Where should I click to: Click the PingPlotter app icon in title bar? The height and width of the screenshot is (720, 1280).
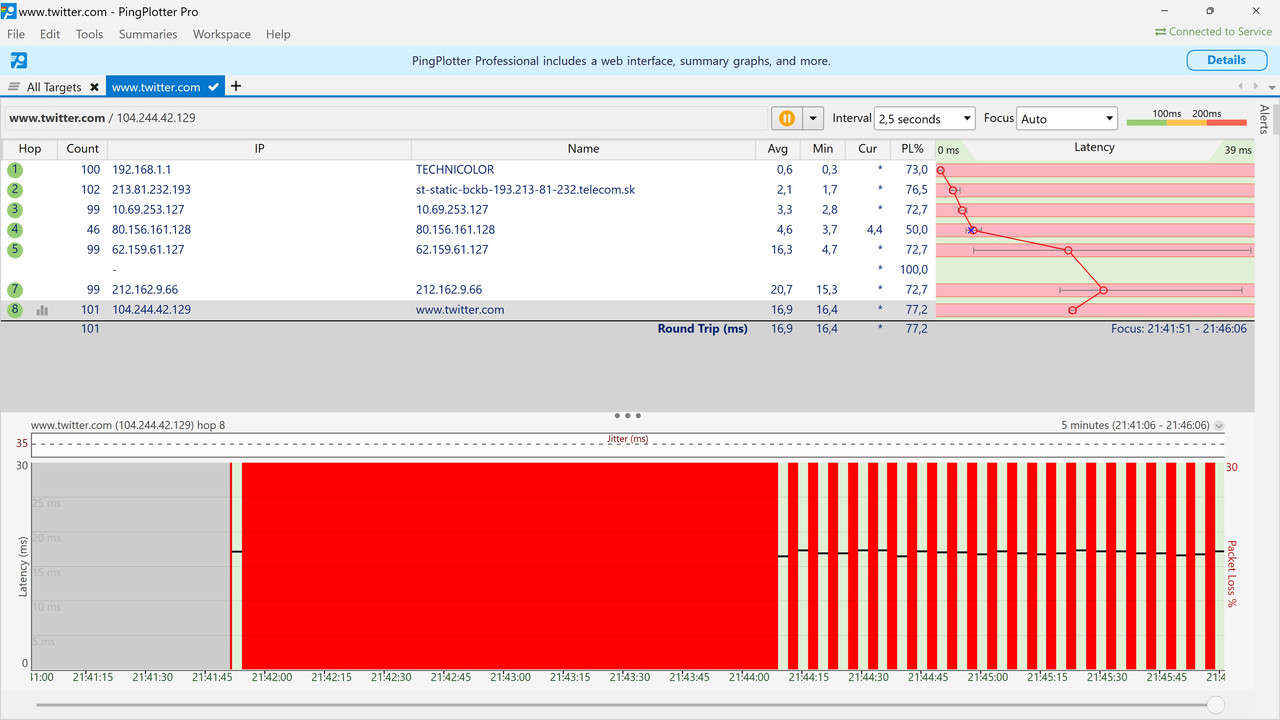tap(9, 11)
